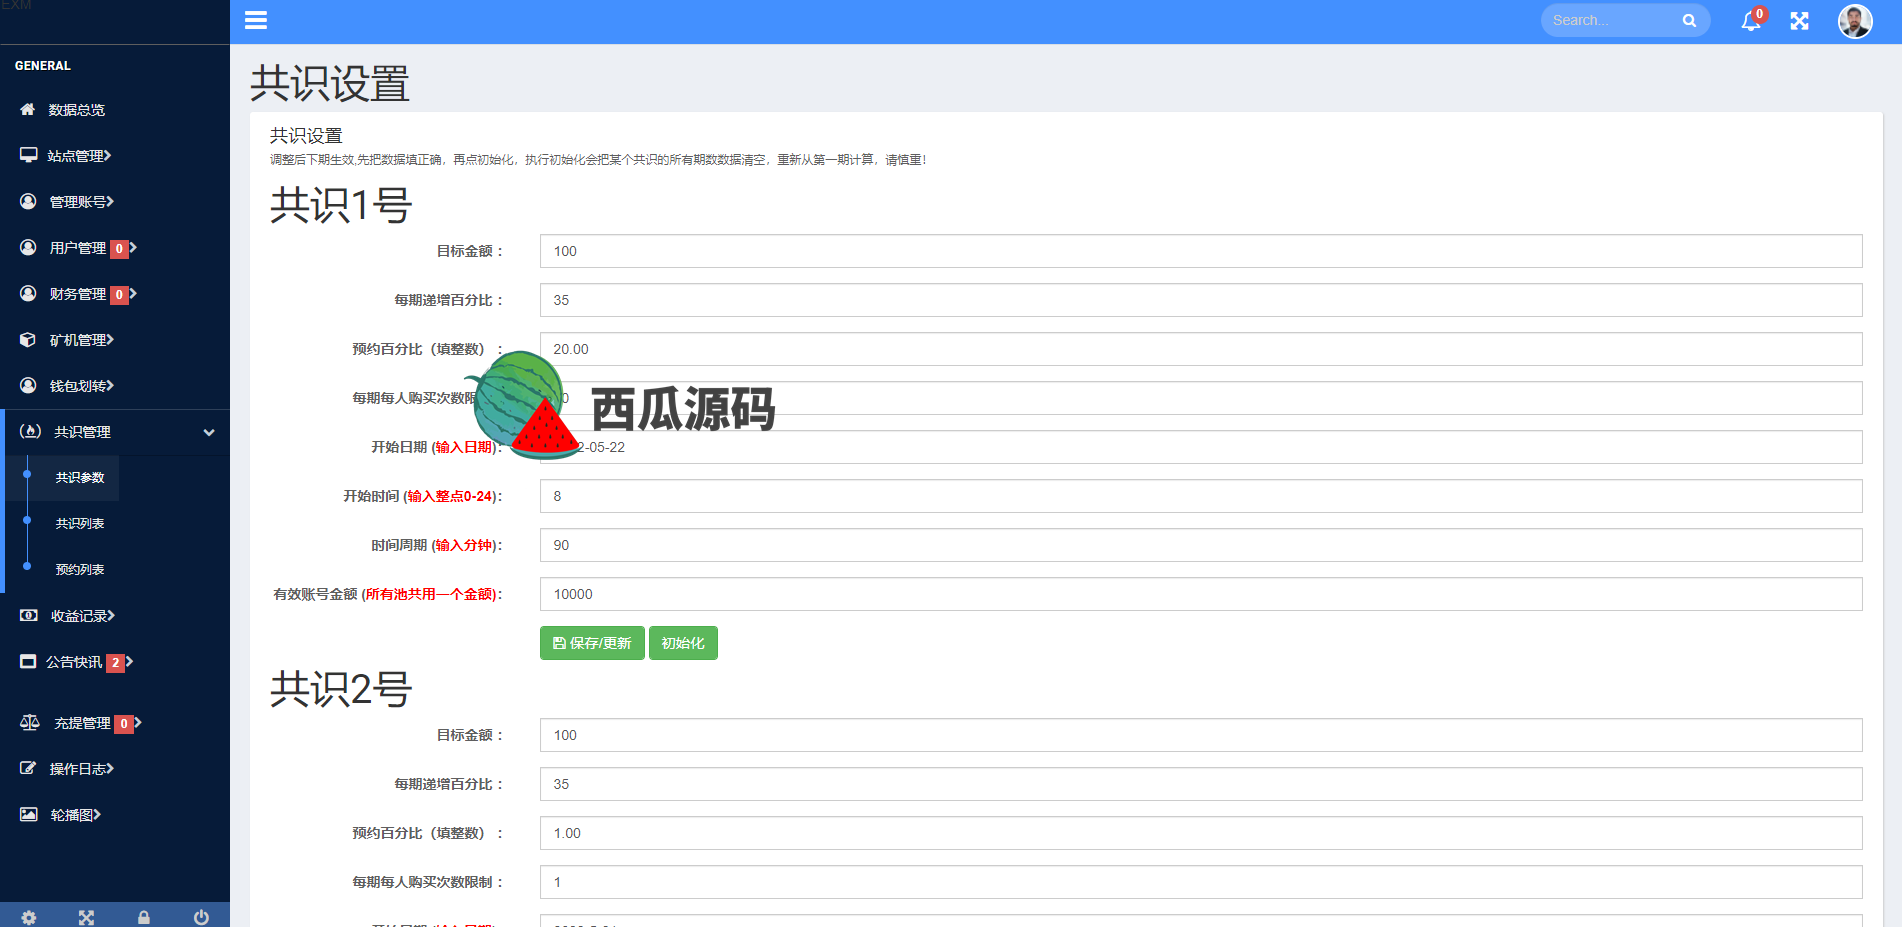Toggle the hamburger sidebar menu
Viewport: 1902px width, 927px height.
pyautogui.click(x=256, y=20)
